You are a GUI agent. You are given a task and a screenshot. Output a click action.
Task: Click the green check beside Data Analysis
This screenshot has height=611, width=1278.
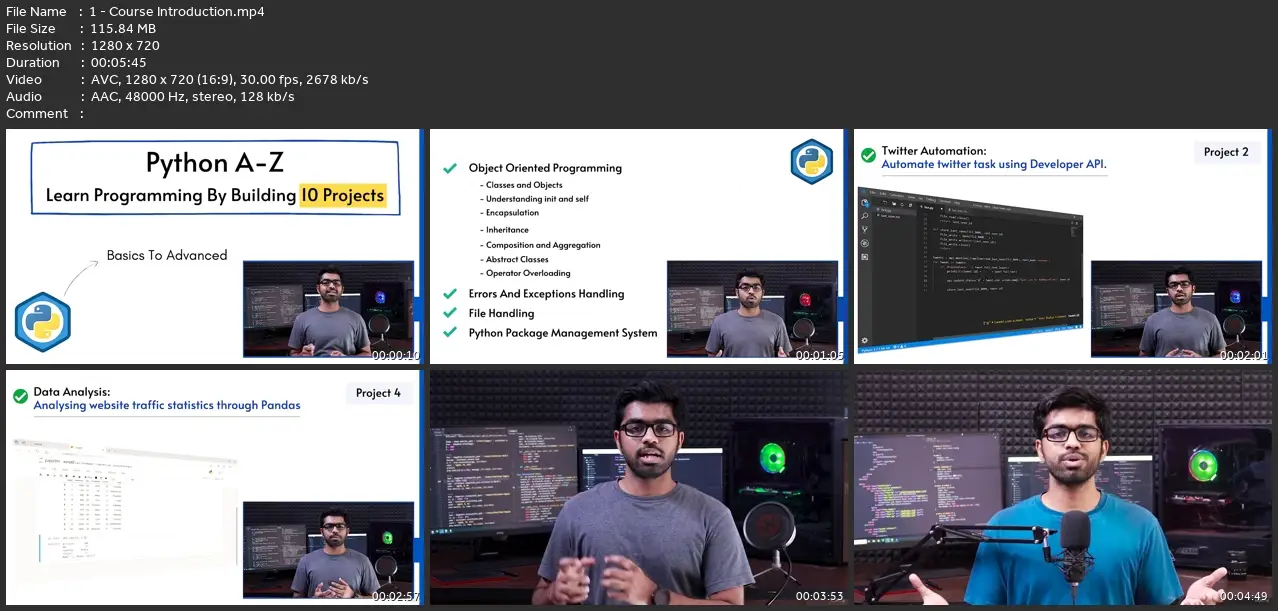[x=20, y=397]
